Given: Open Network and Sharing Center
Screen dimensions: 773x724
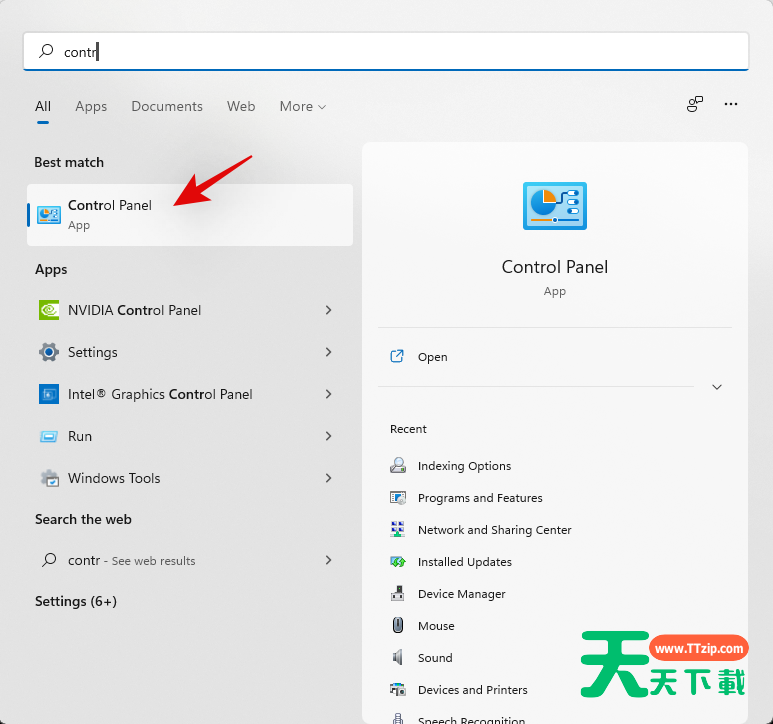Looking at the screenshot, I should tap(494, 530).
